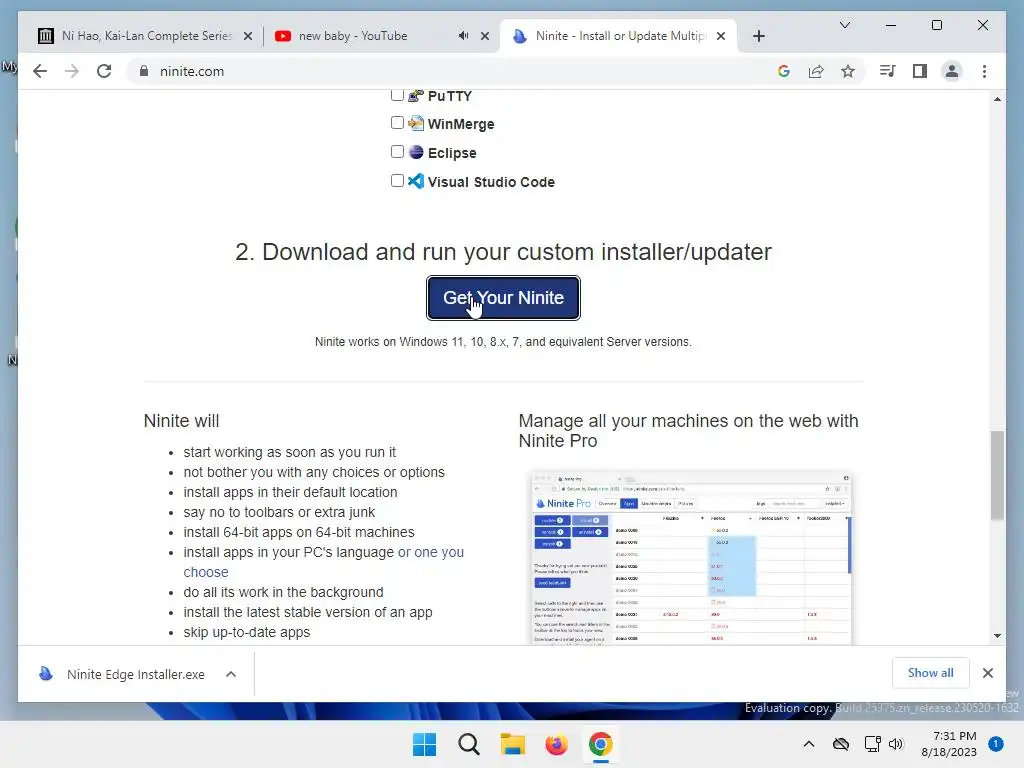This screenshot has height=768, width=1024.
Task: Go back to the previous page
Action: click(x=40, y=71)
